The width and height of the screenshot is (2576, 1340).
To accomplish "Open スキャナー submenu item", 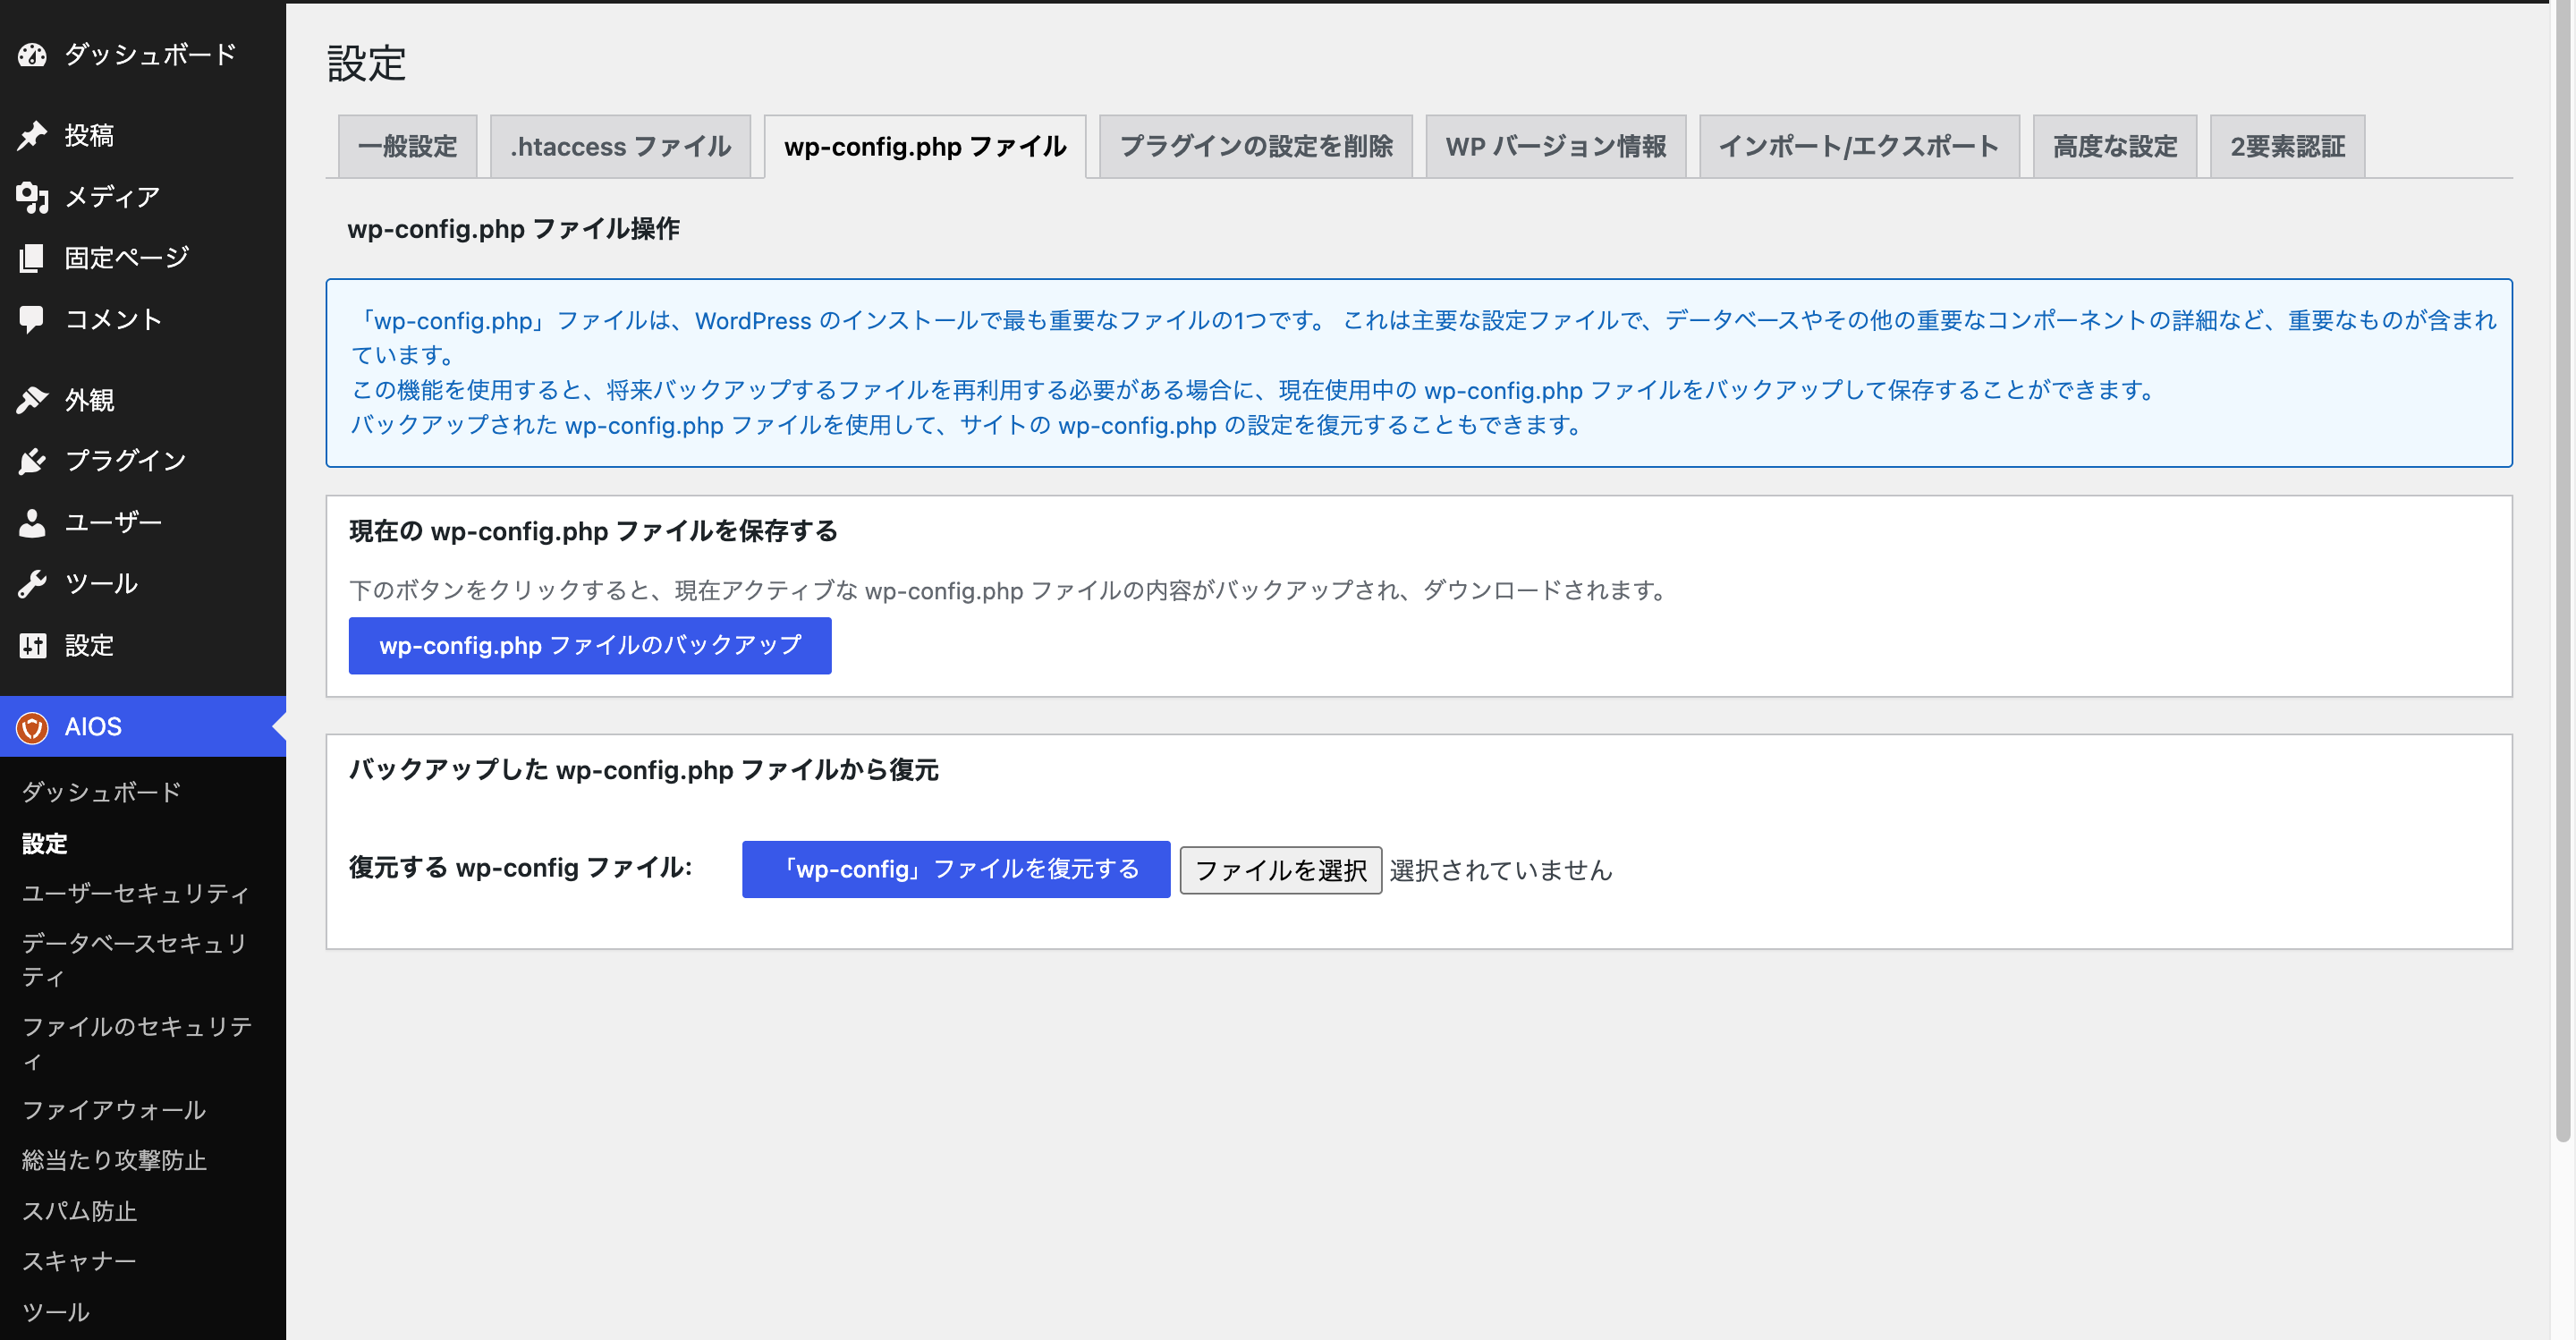I will [x=79, y=1261].
